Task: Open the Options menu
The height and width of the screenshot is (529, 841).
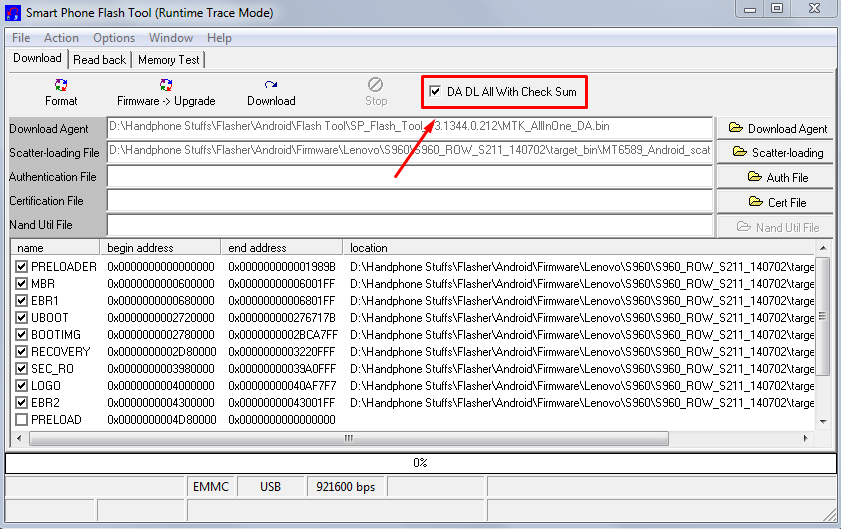Action: click(x=114, y=38)
